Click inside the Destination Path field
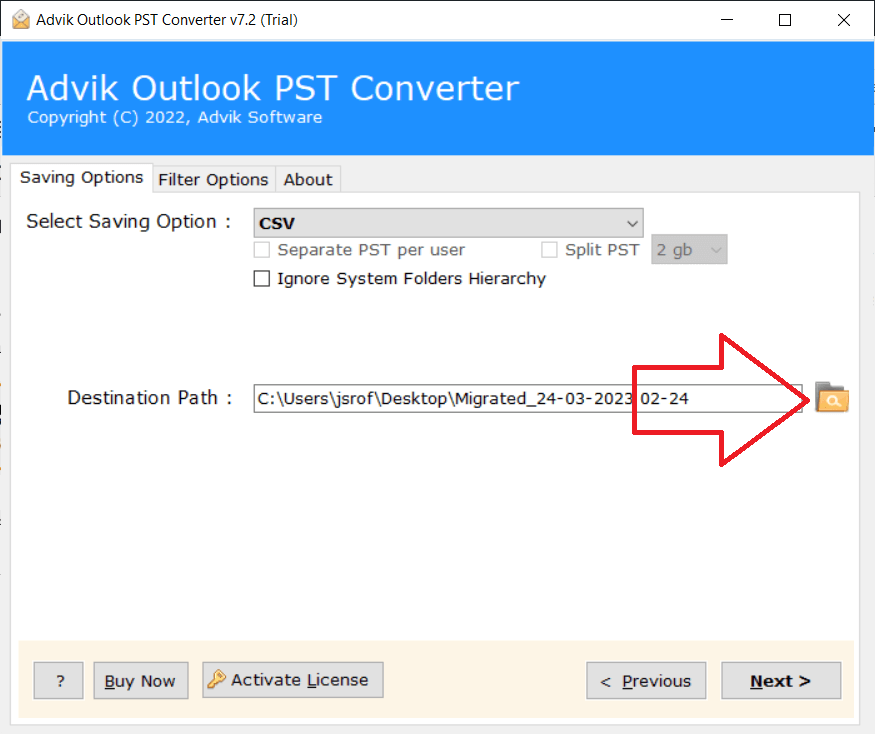This screenshot has width=875, height=734. [x=528, y=399]
